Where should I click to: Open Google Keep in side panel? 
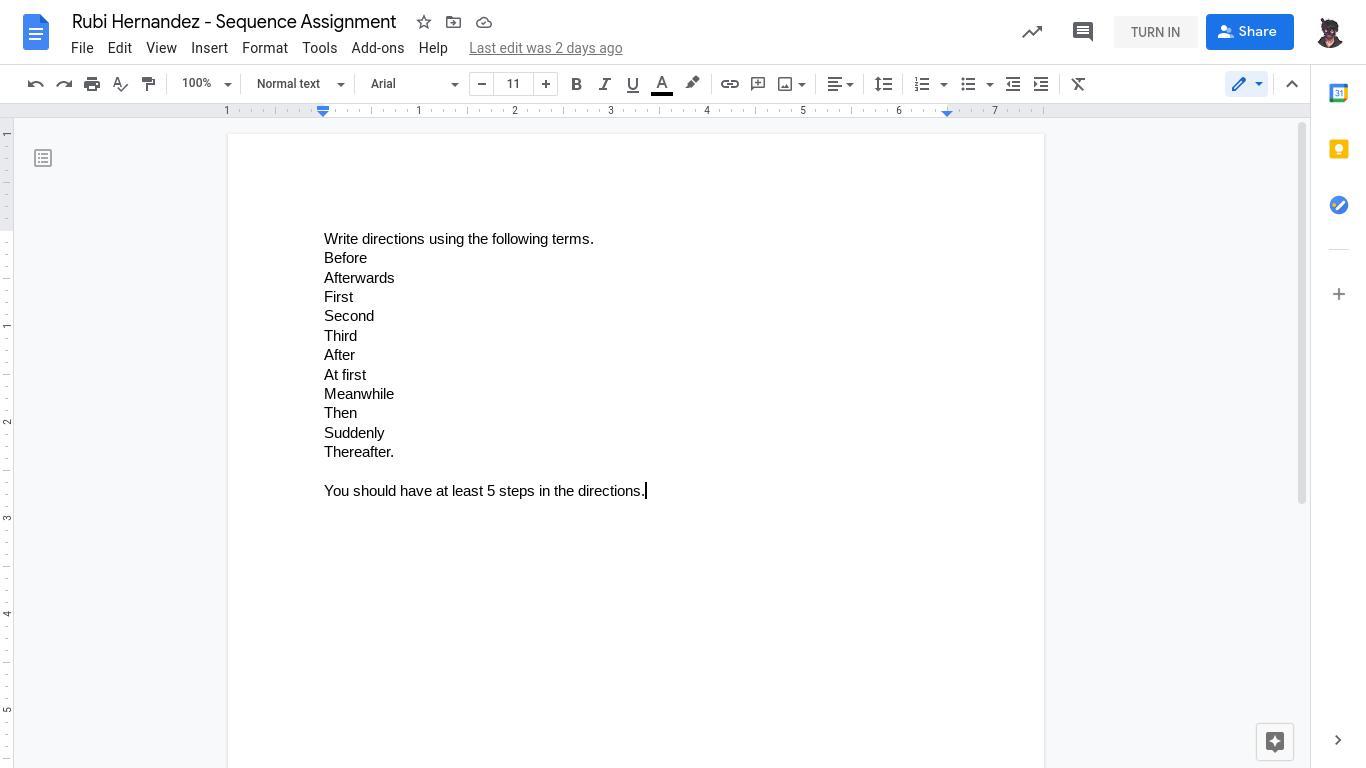(1338, 149)
